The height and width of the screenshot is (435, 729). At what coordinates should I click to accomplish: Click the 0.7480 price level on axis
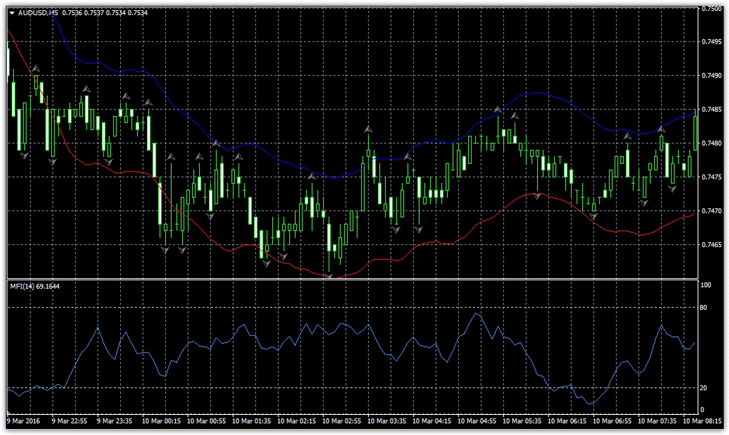pos(711,144)
